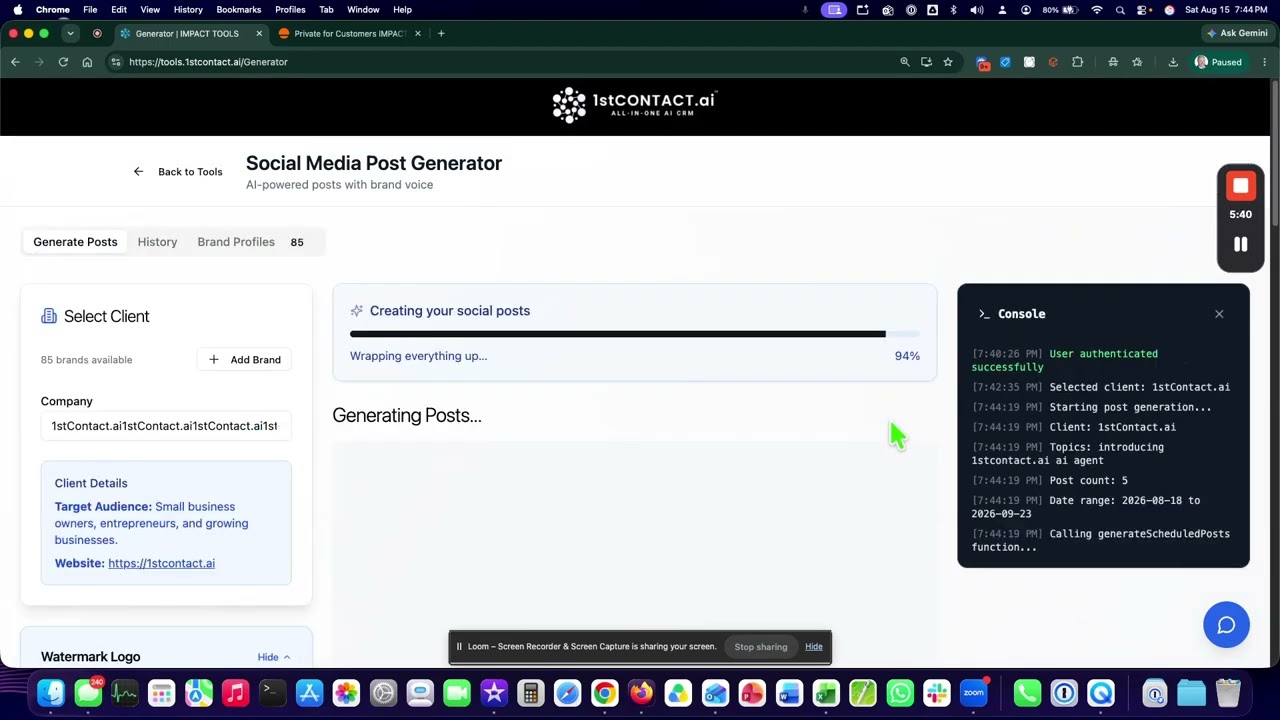Open the Chrome File menu

[90, 10]
